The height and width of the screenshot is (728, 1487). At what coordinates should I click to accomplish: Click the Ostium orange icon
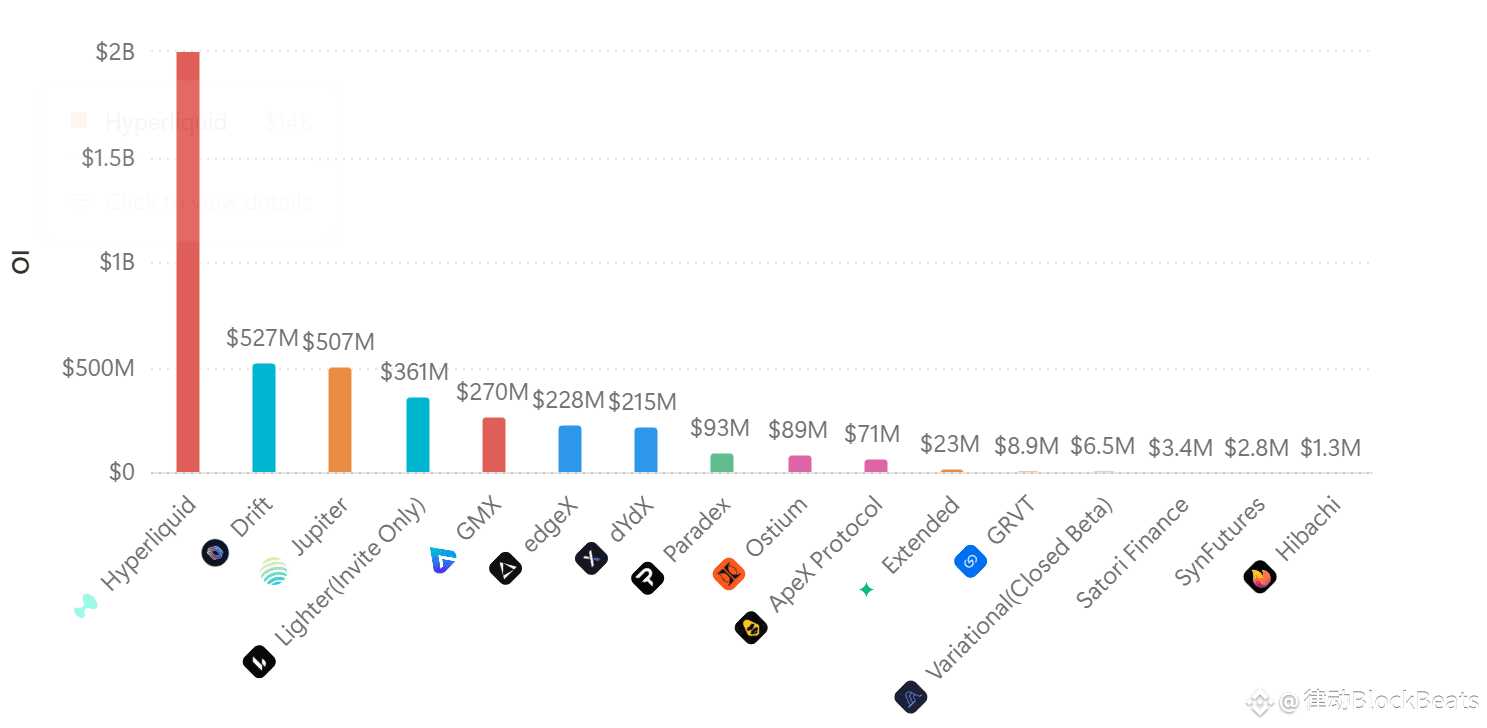coord(729,574)
